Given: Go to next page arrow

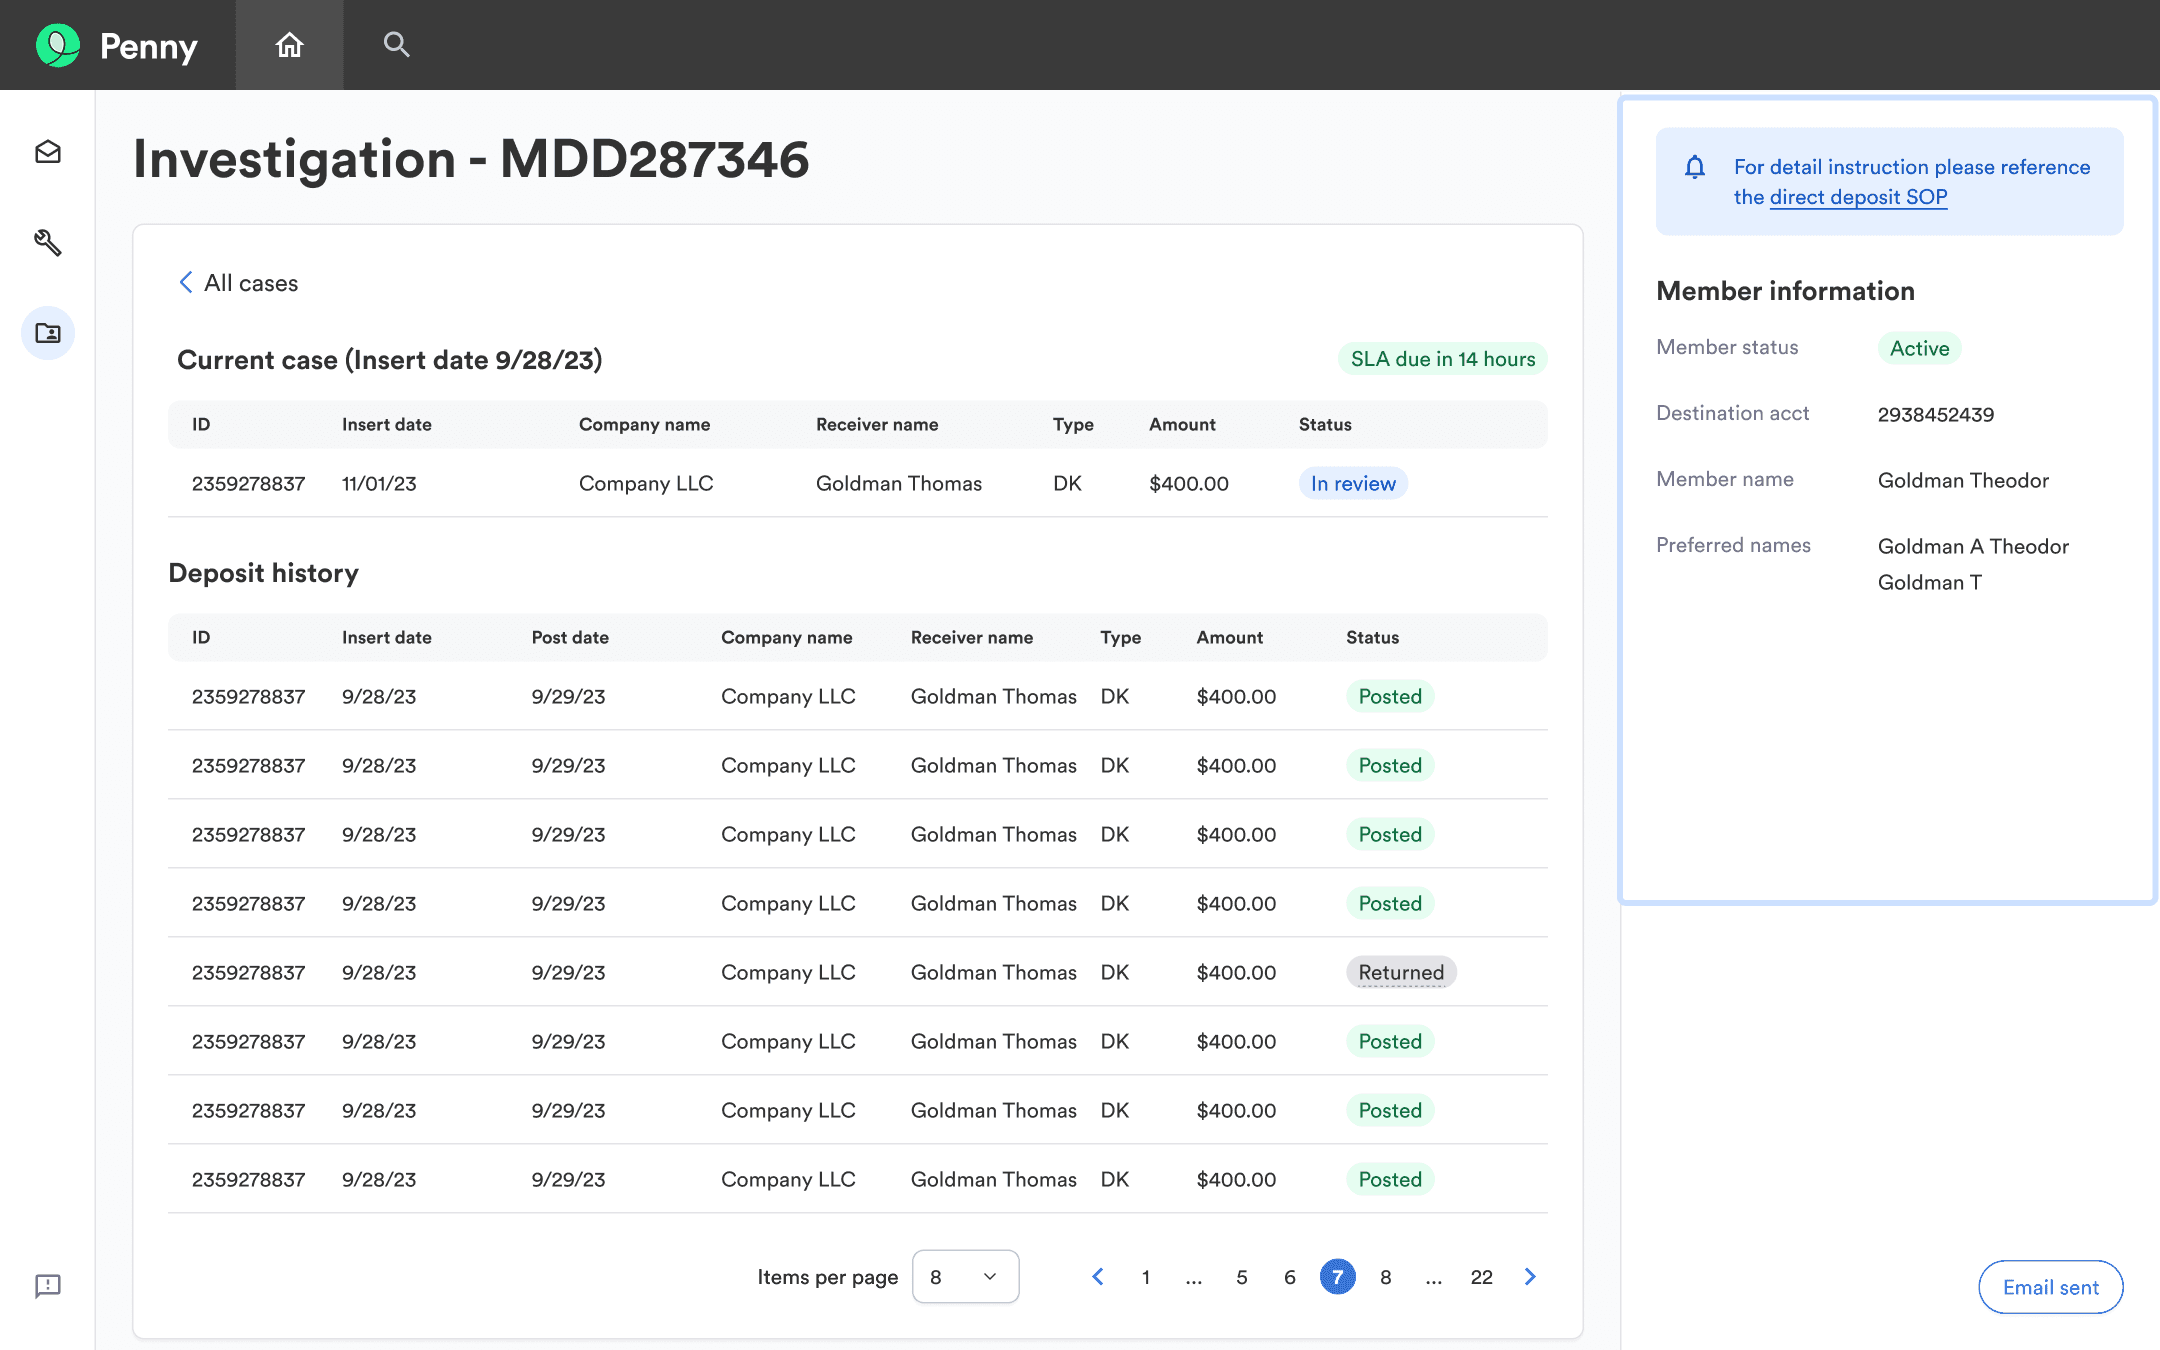Looking at the screenshot, I should pos(1530,1277).
